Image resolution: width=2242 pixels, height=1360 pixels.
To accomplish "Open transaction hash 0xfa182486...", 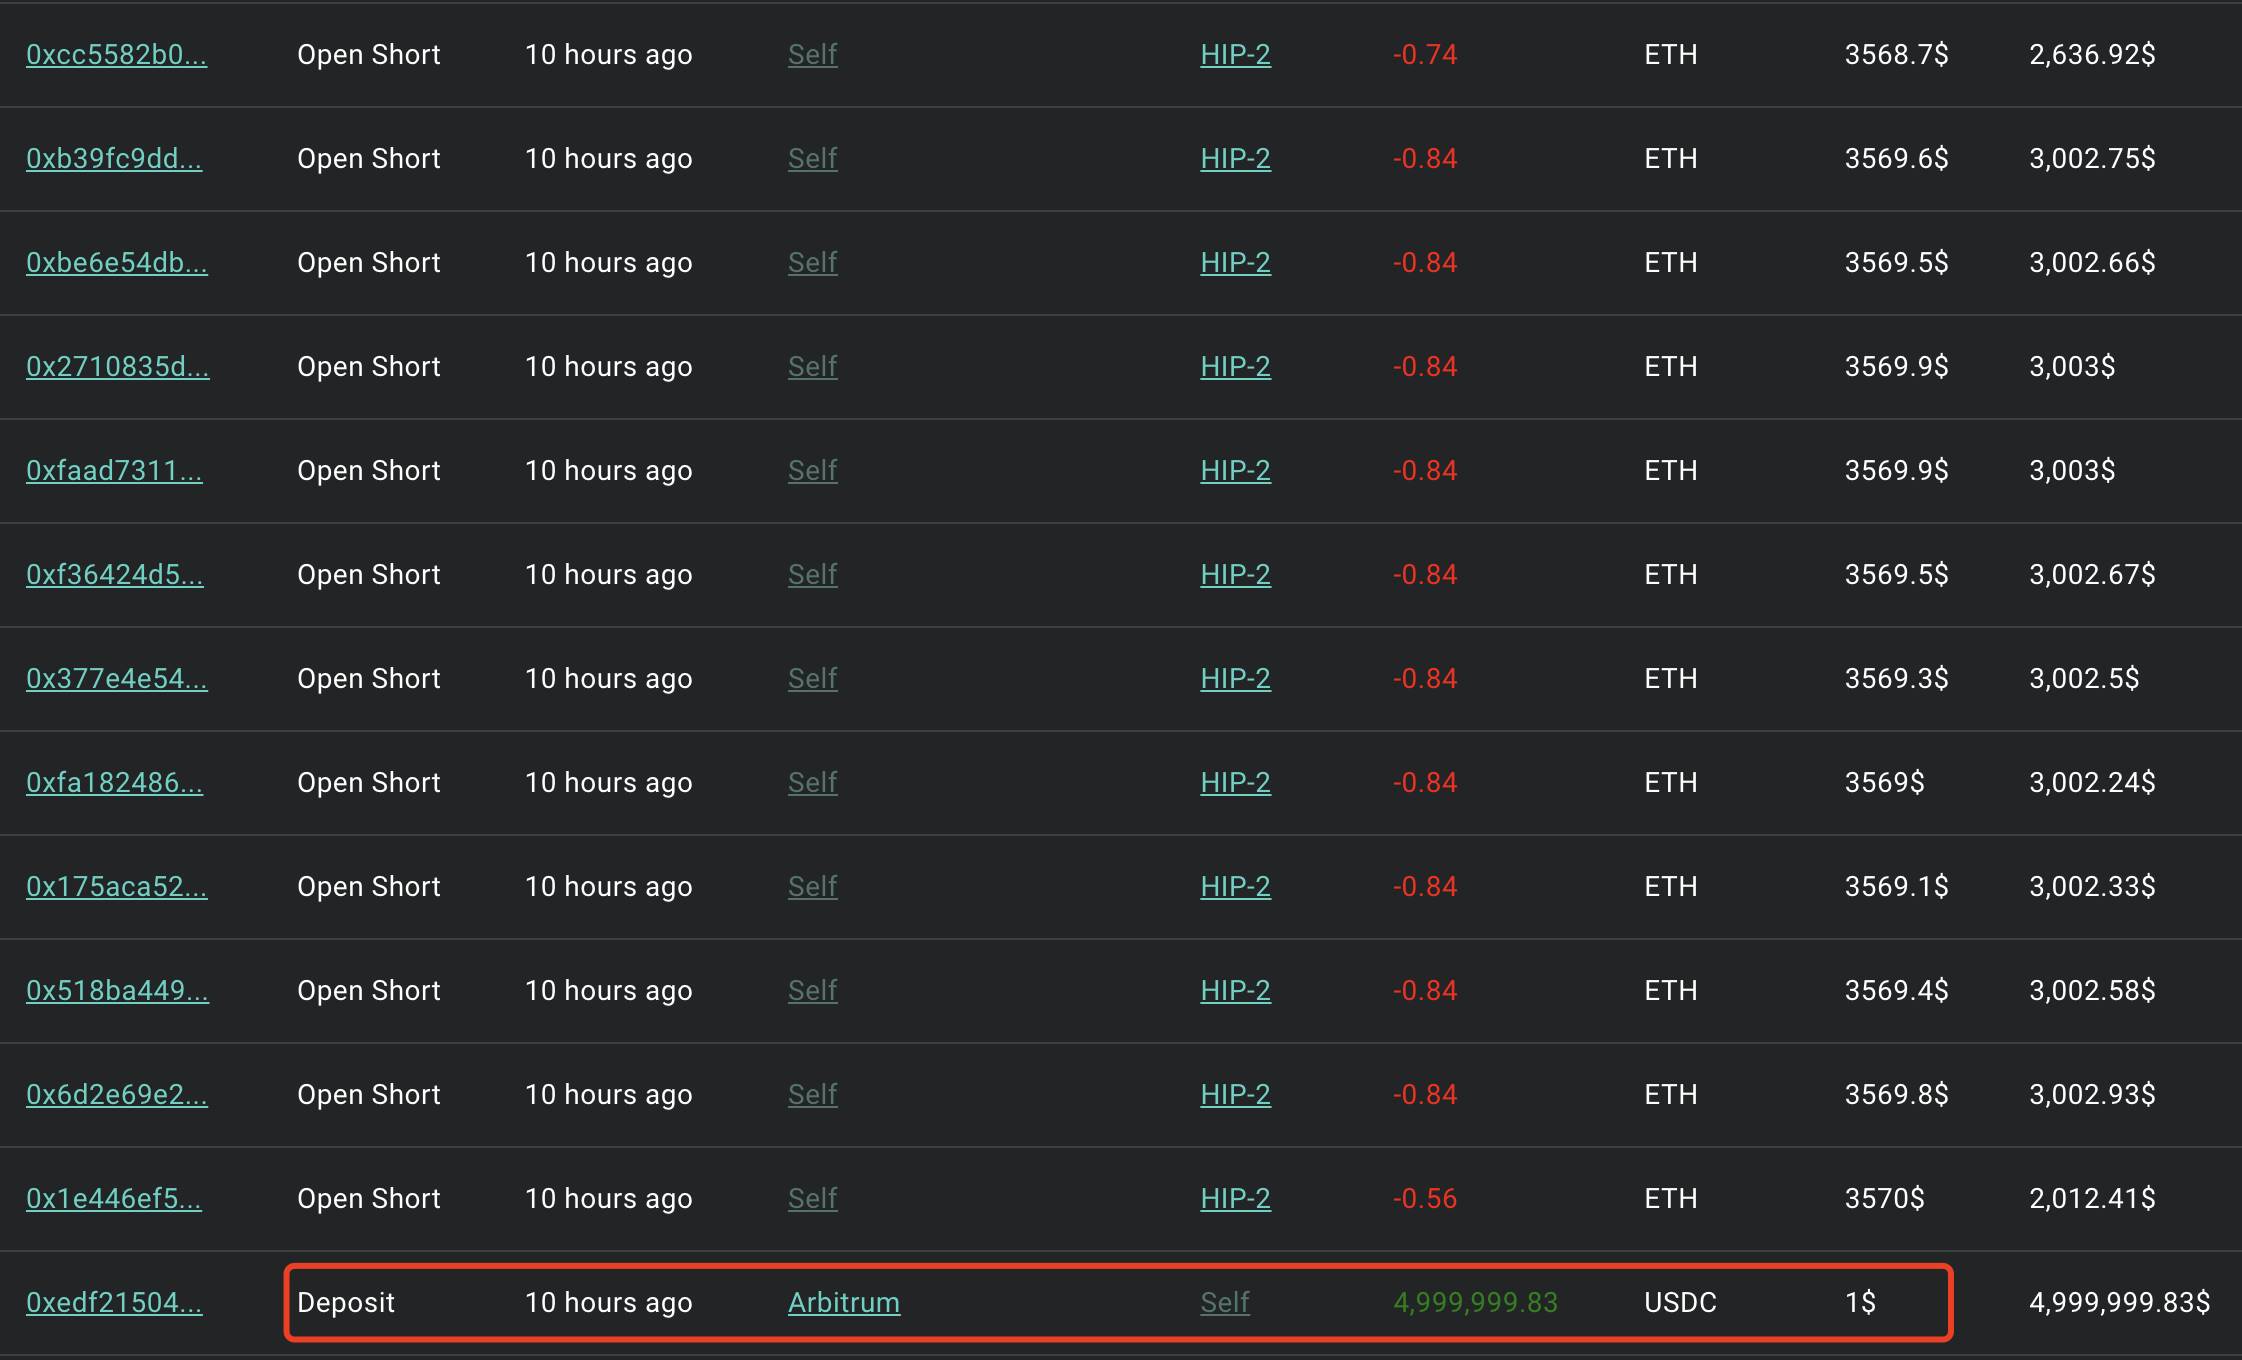I will [x=114, y=782].
